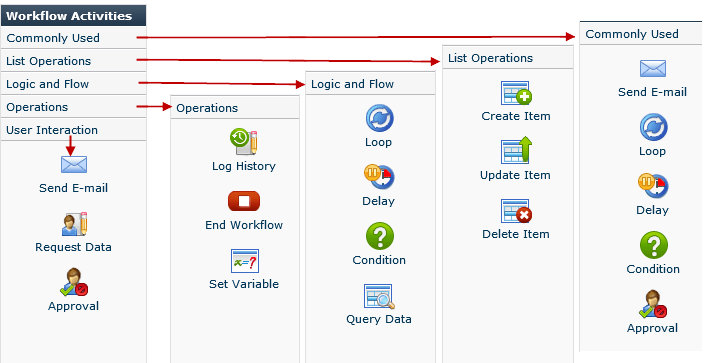Select the Update Item activity icon
This screenshot has height=363, width=705.
516,150
